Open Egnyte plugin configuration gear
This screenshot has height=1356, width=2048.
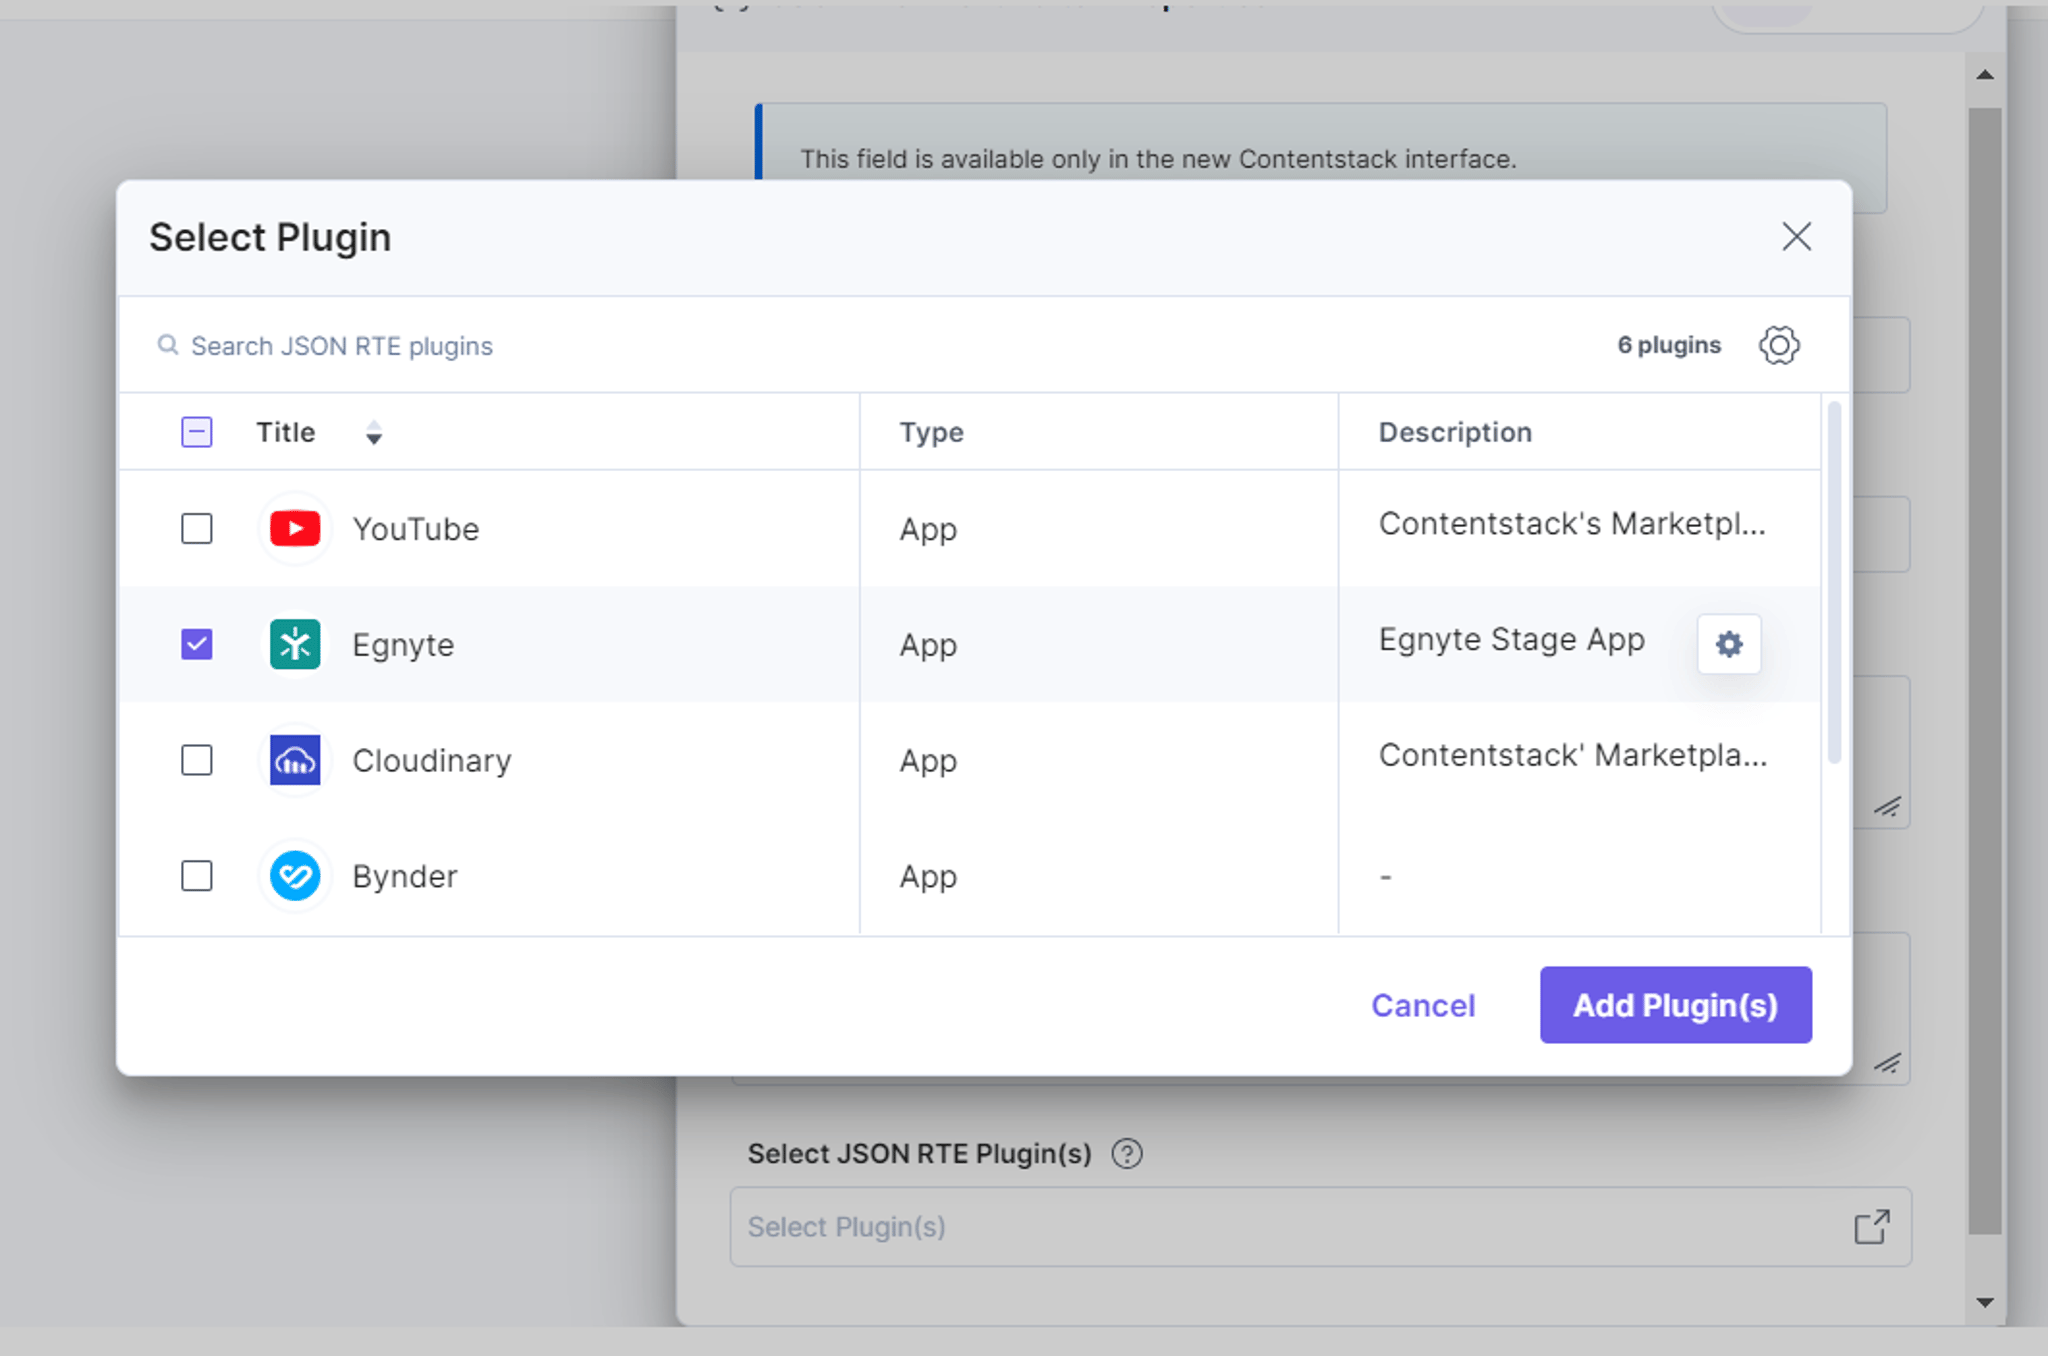point(1729,644)
